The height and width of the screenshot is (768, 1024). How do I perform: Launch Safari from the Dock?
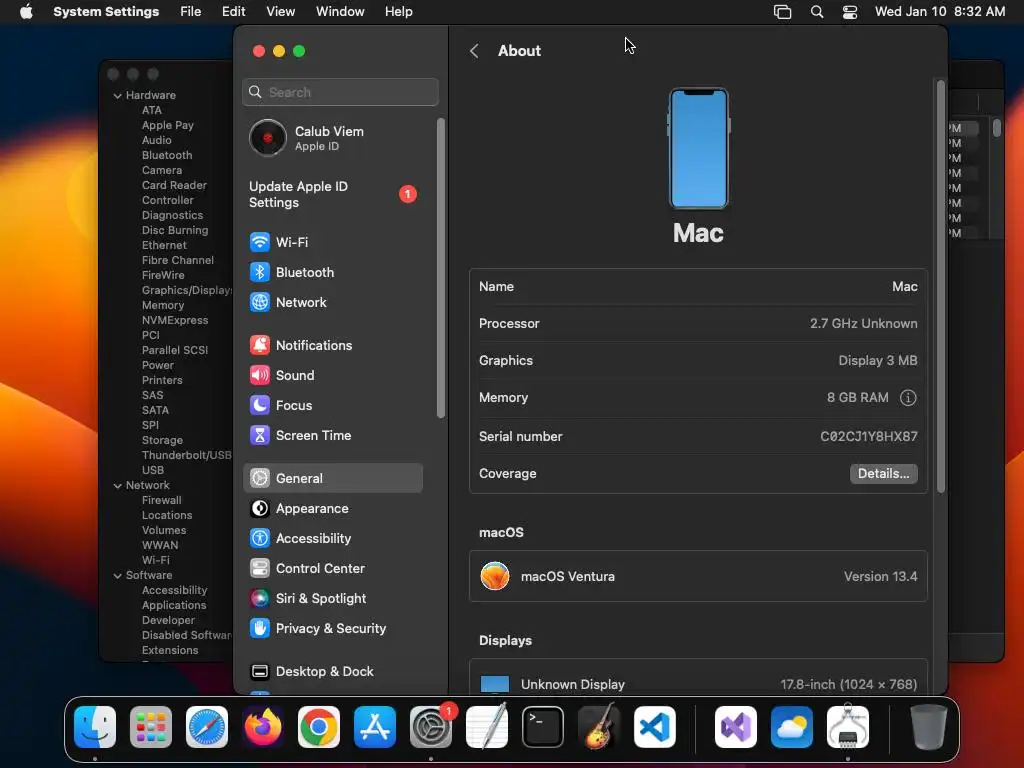[207, 727]
